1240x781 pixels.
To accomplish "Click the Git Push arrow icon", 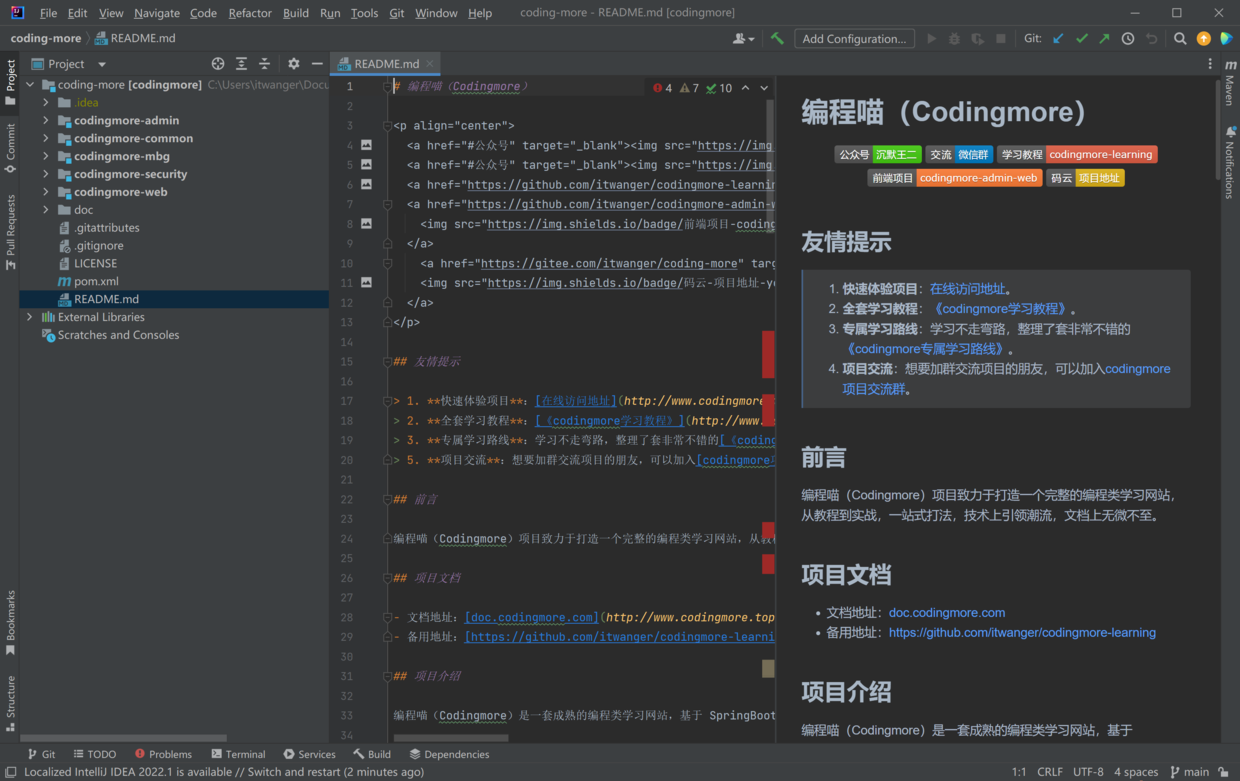I will [1104, 39].
